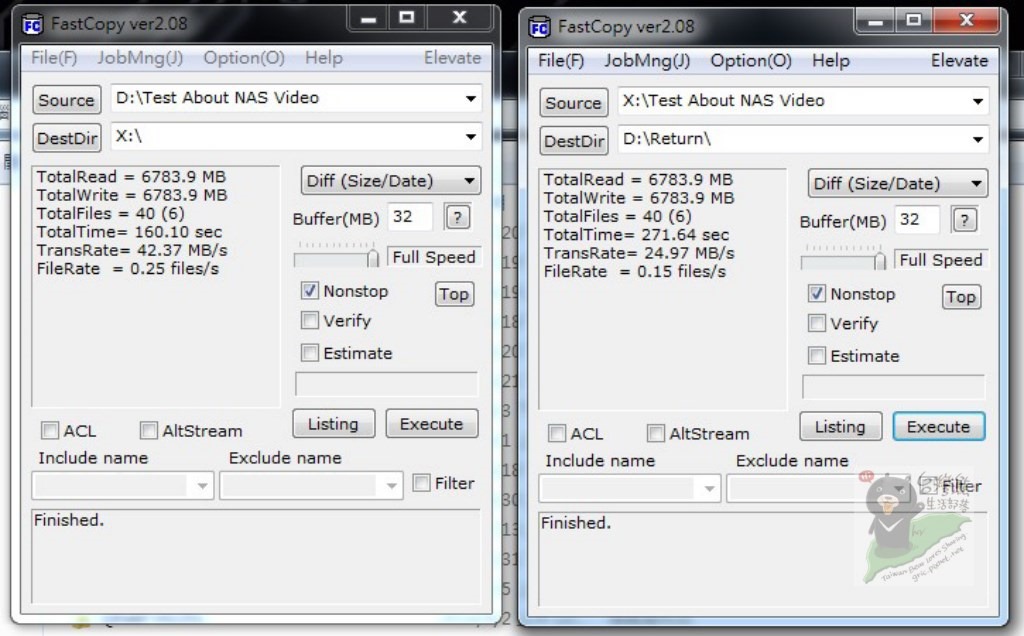The image size is (1024, 636).
Task: Maximize the right FastCopy window
Action: (x=914, y=21)
